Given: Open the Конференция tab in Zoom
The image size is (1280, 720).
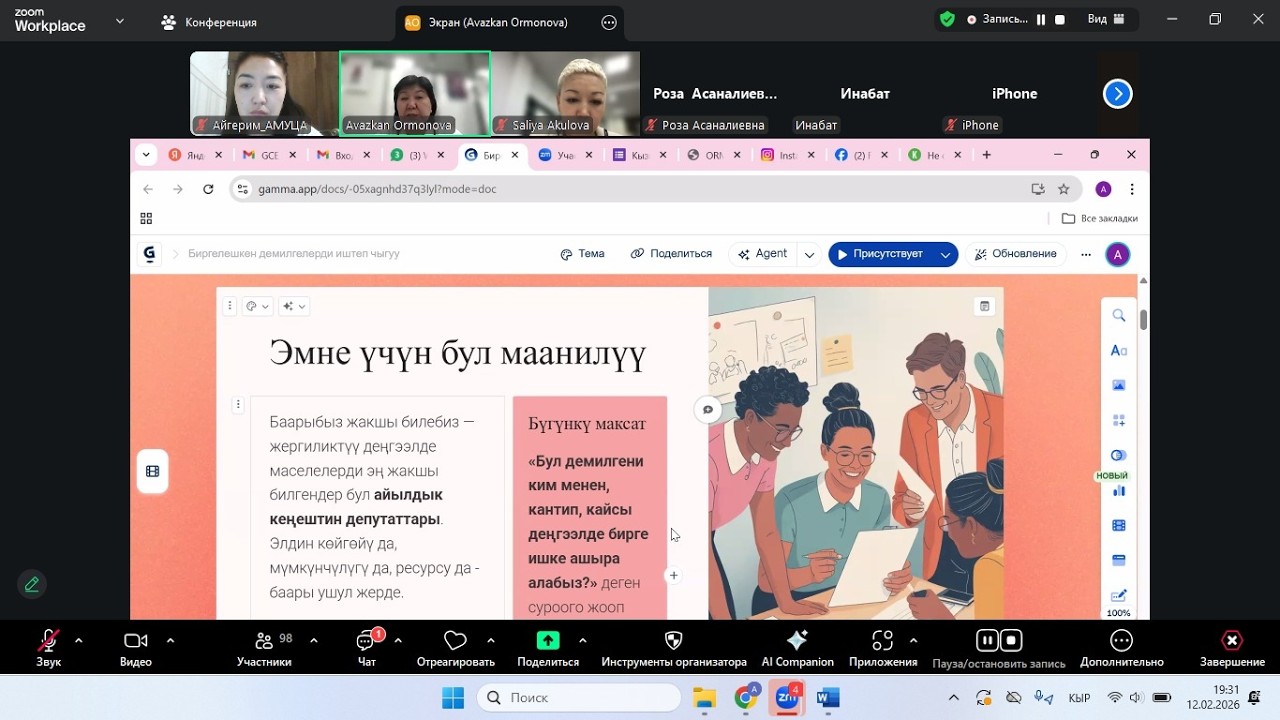Looking at the screenshot, I should [209, 22].
